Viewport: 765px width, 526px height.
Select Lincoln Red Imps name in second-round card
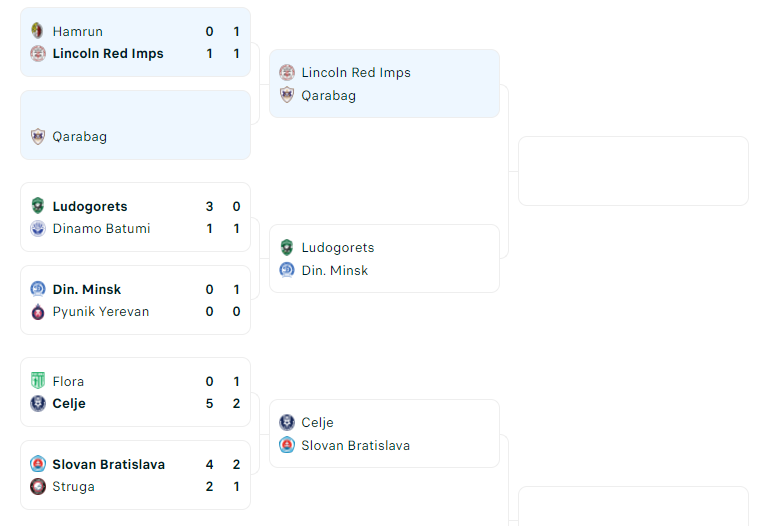(x=356, y=73)
